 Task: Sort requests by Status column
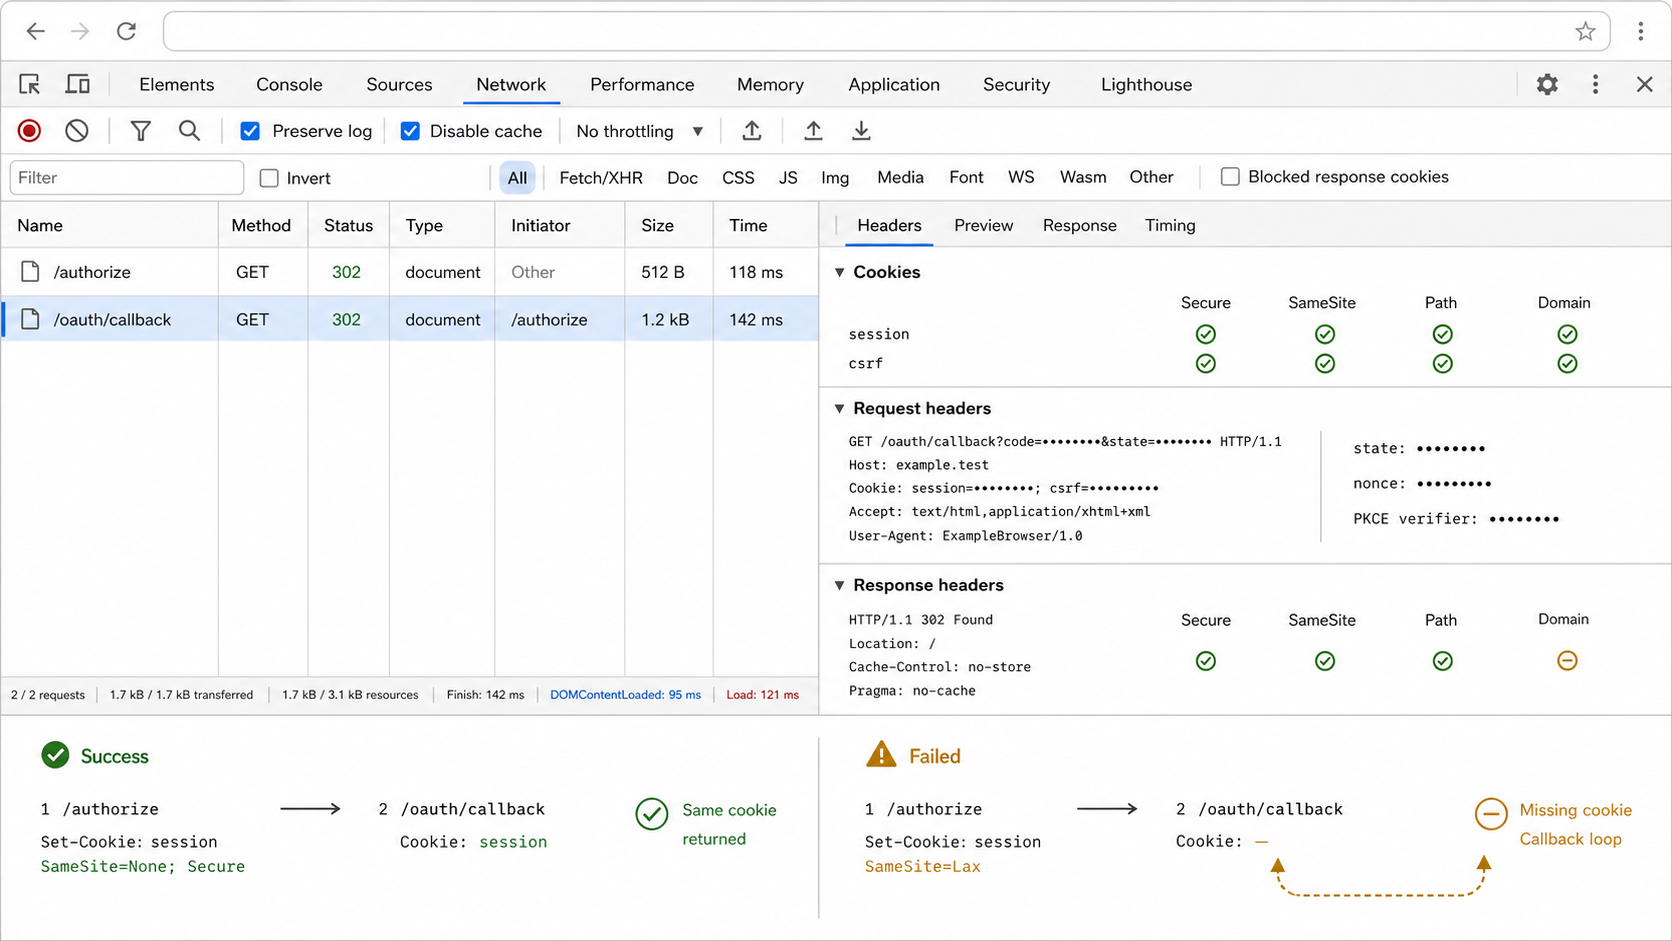click(348, 226)
